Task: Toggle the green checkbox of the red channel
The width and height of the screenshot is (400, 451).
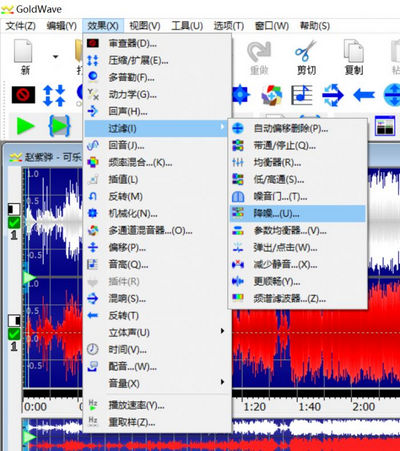Action: [14, 333]
